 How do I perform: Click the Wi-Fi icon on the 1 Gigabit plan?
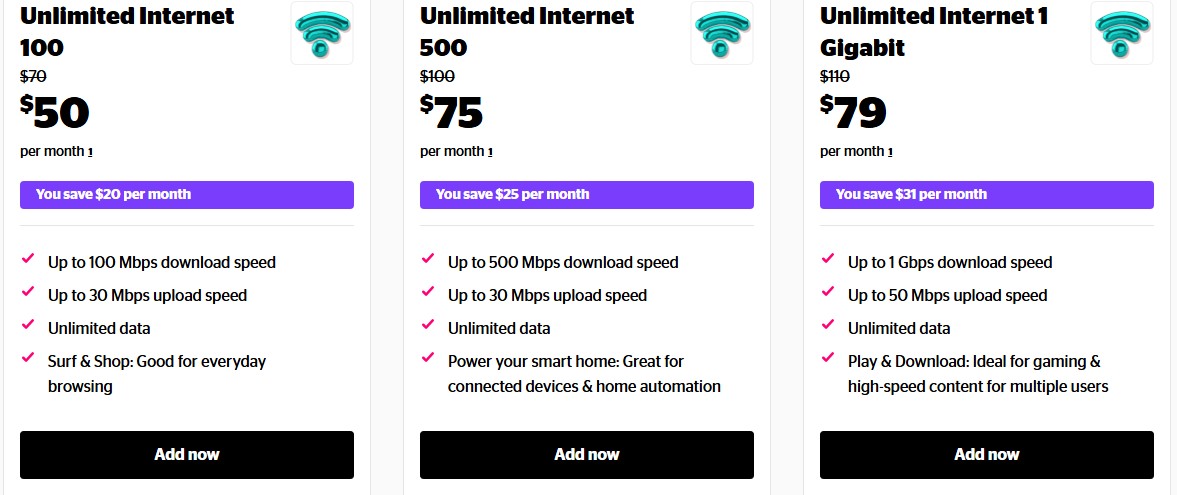pyautogui.click(x=1121, y=33)
